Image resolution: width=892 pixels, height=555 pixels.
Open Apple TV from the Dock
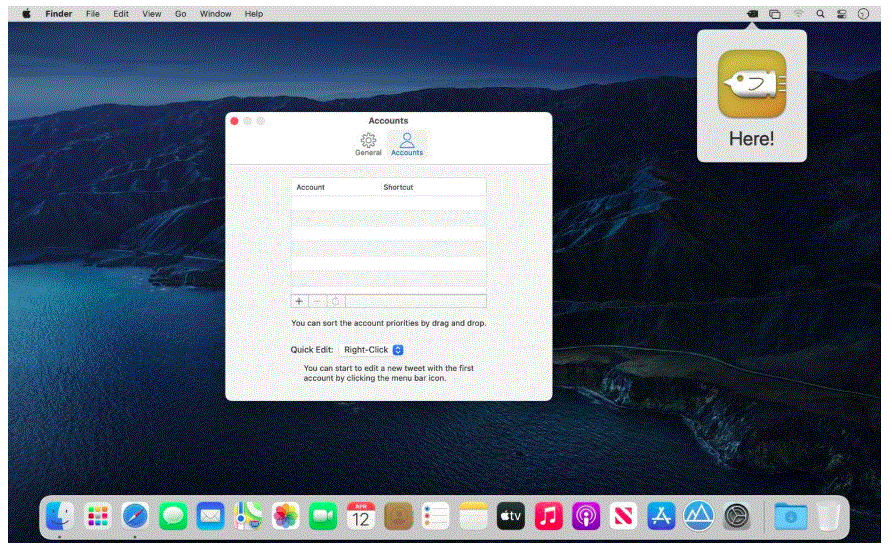(511, 517)
